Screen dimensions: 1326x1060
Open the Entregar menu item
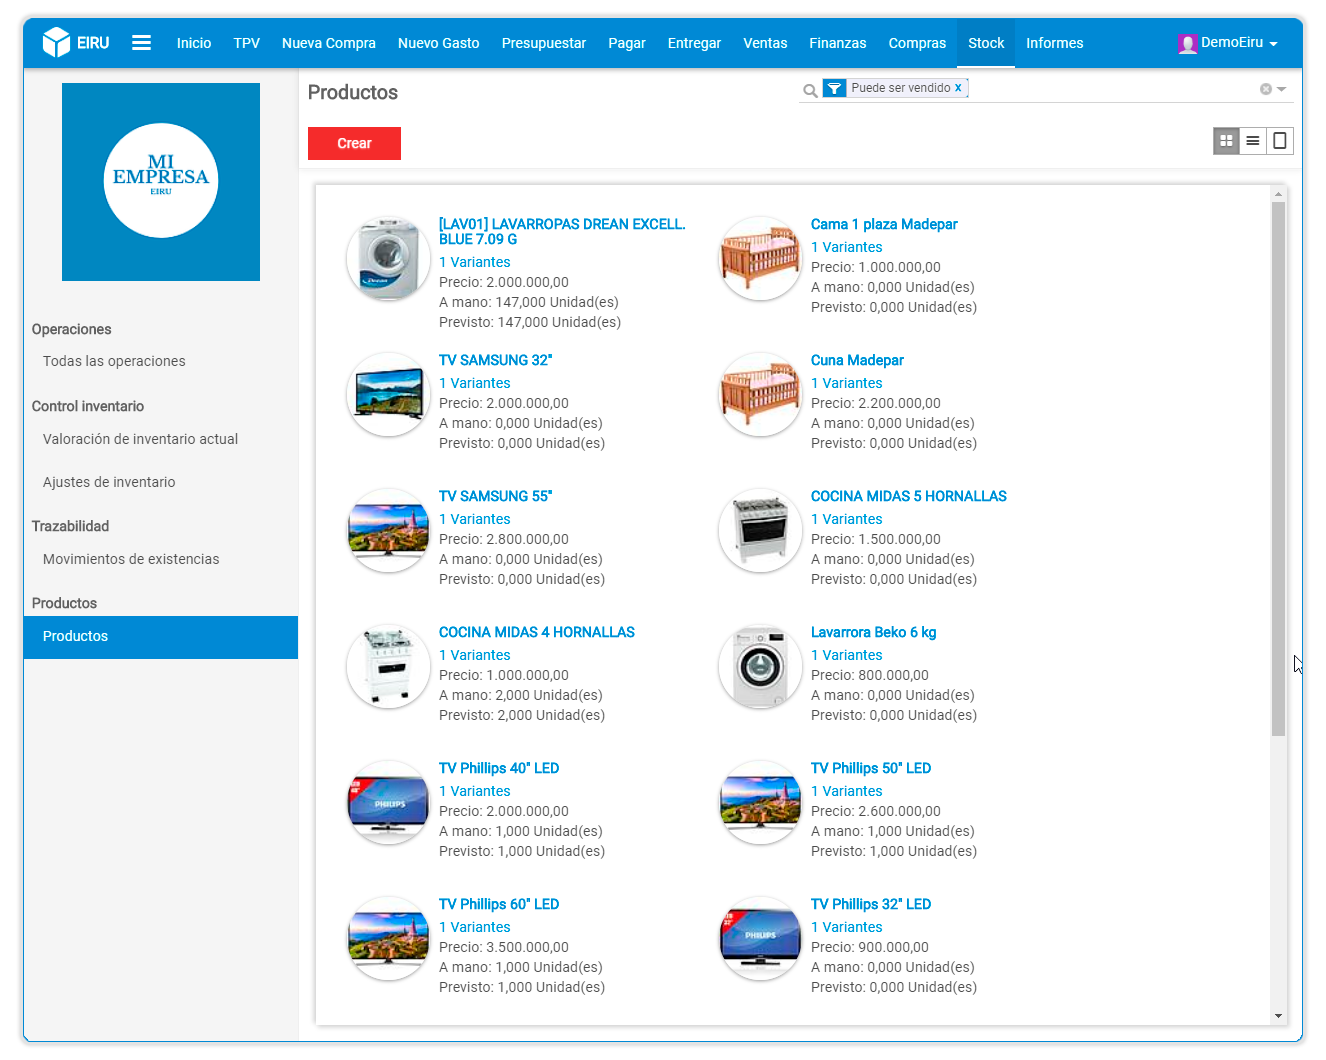pos(695,43)
